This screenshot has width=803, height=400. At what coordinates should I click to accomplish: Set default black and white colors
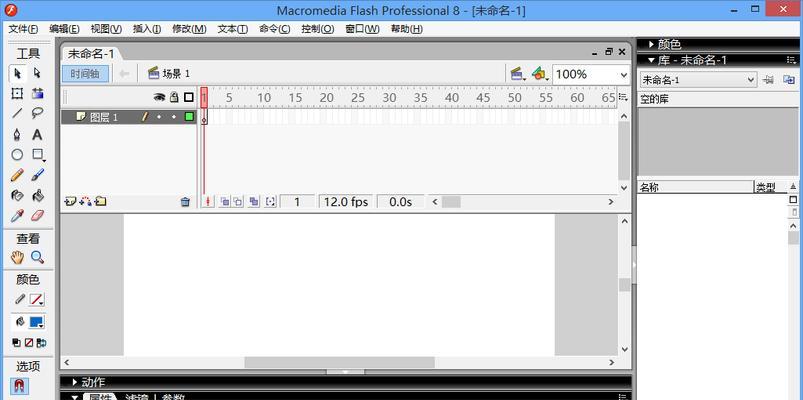[16, 343]
